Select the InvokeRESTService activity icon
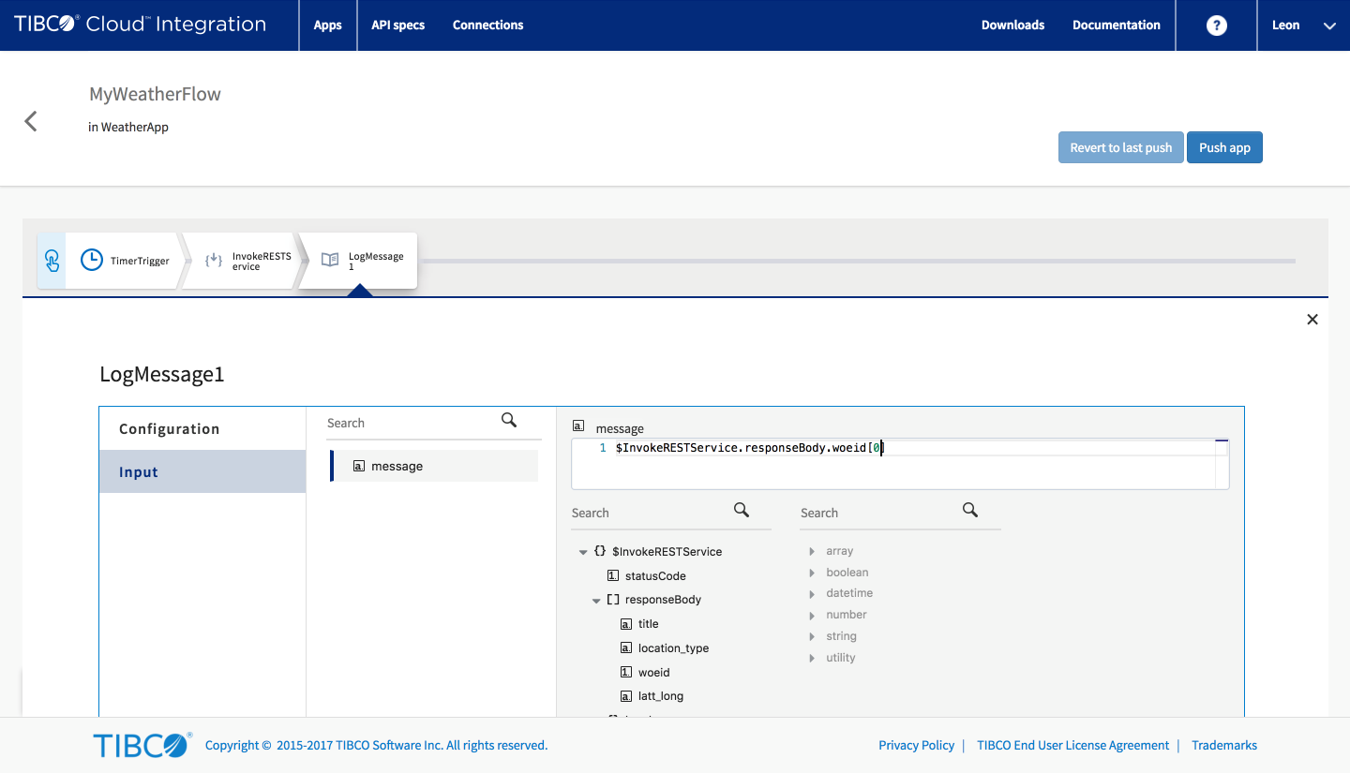1350x773 pixels. 214,260
